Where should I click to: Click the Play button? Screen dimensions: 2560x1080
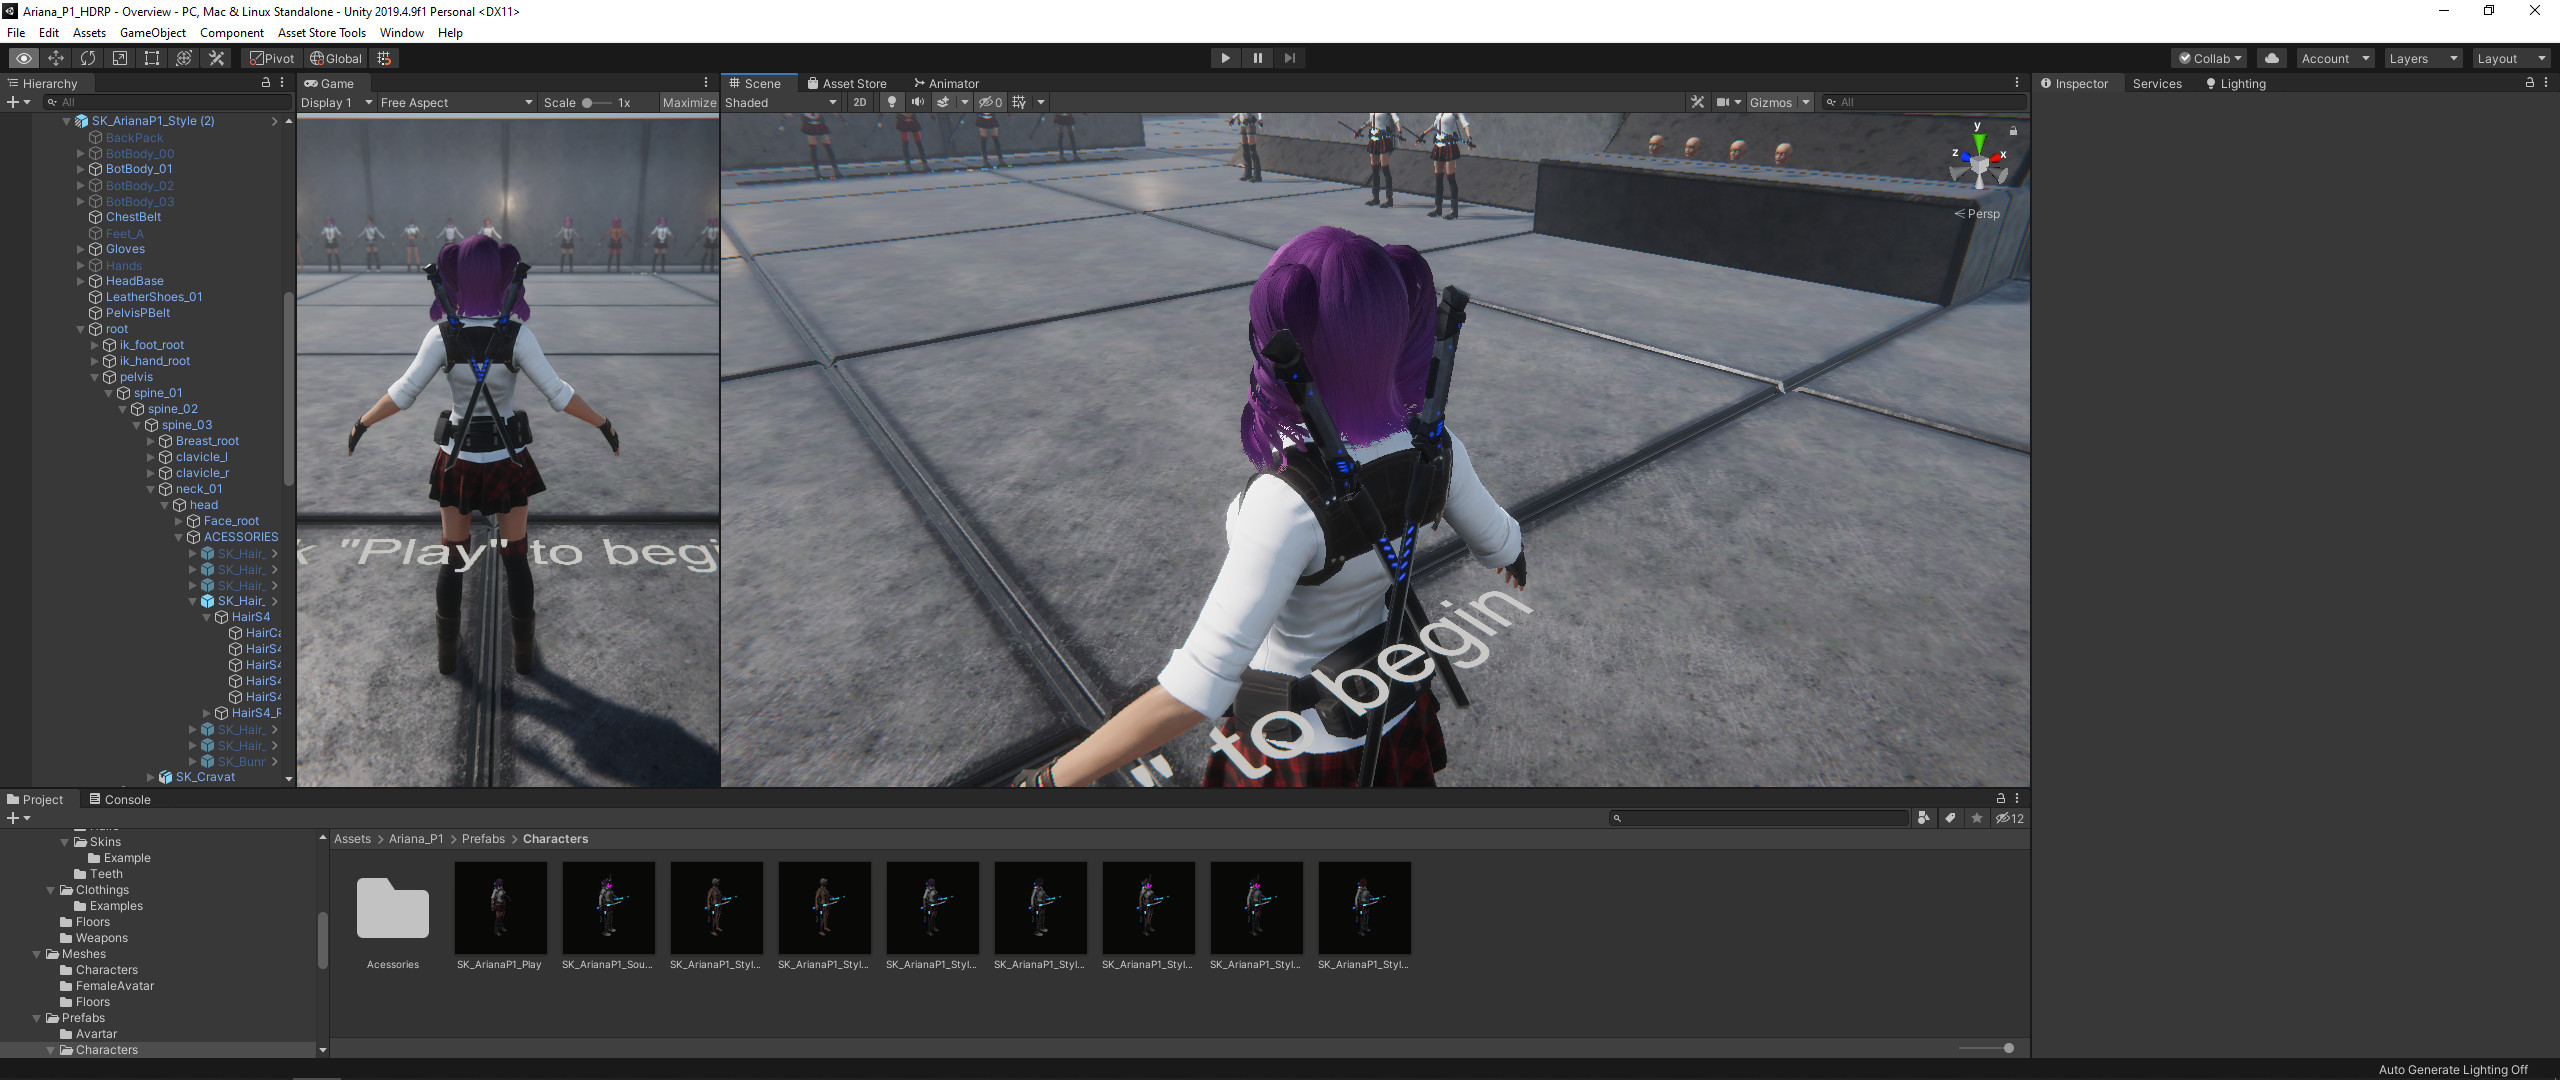pyautogui.click(x=1225, y=58)
